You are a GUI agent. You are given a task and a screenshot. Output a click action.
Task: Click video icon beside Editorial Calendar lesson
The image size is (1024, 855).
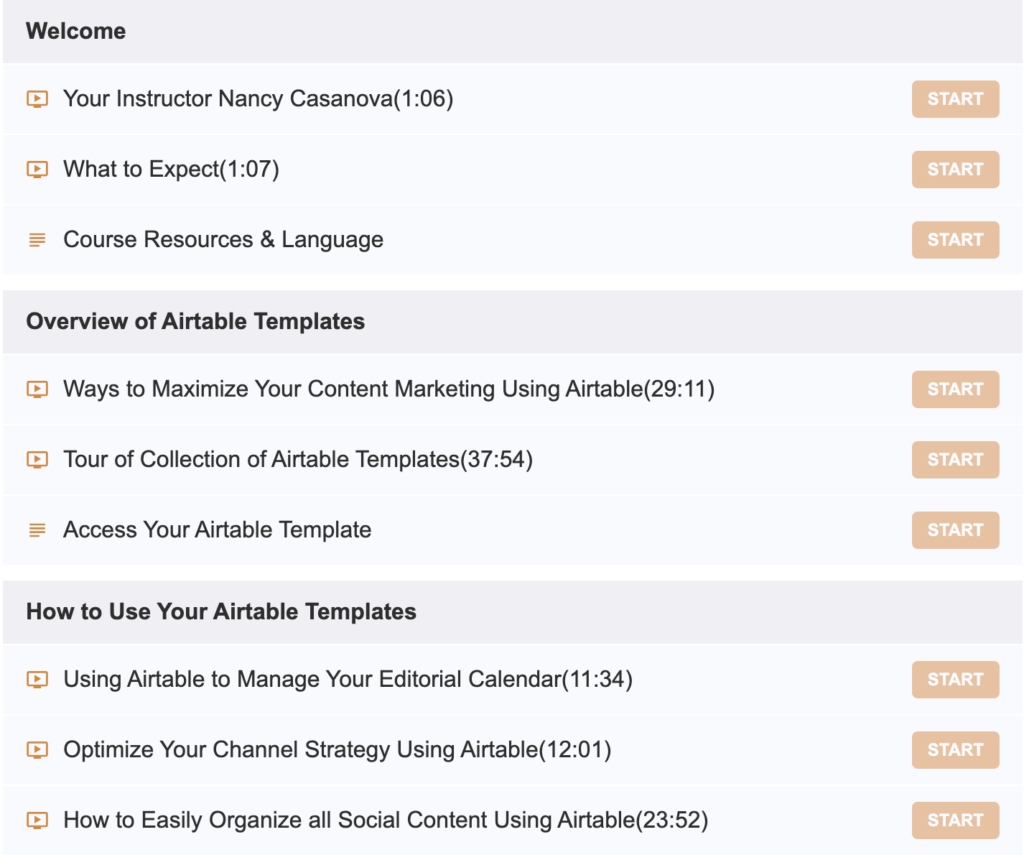37,679
